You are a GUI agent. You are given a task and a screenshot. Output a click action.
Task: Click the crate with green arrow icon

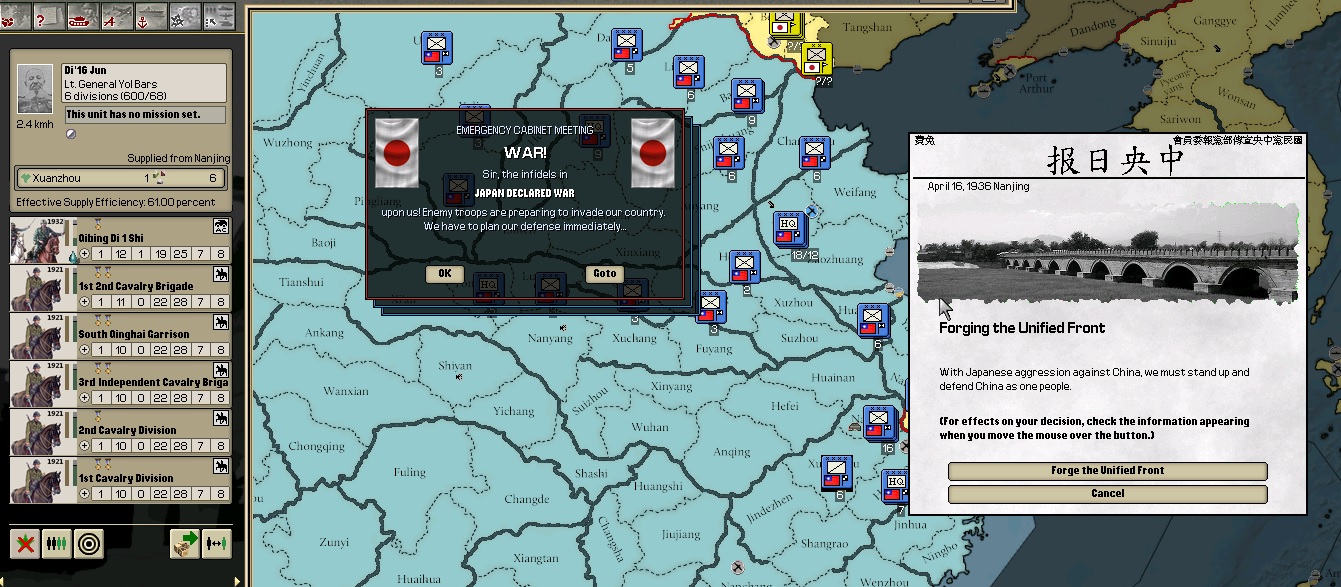[185, 544]
